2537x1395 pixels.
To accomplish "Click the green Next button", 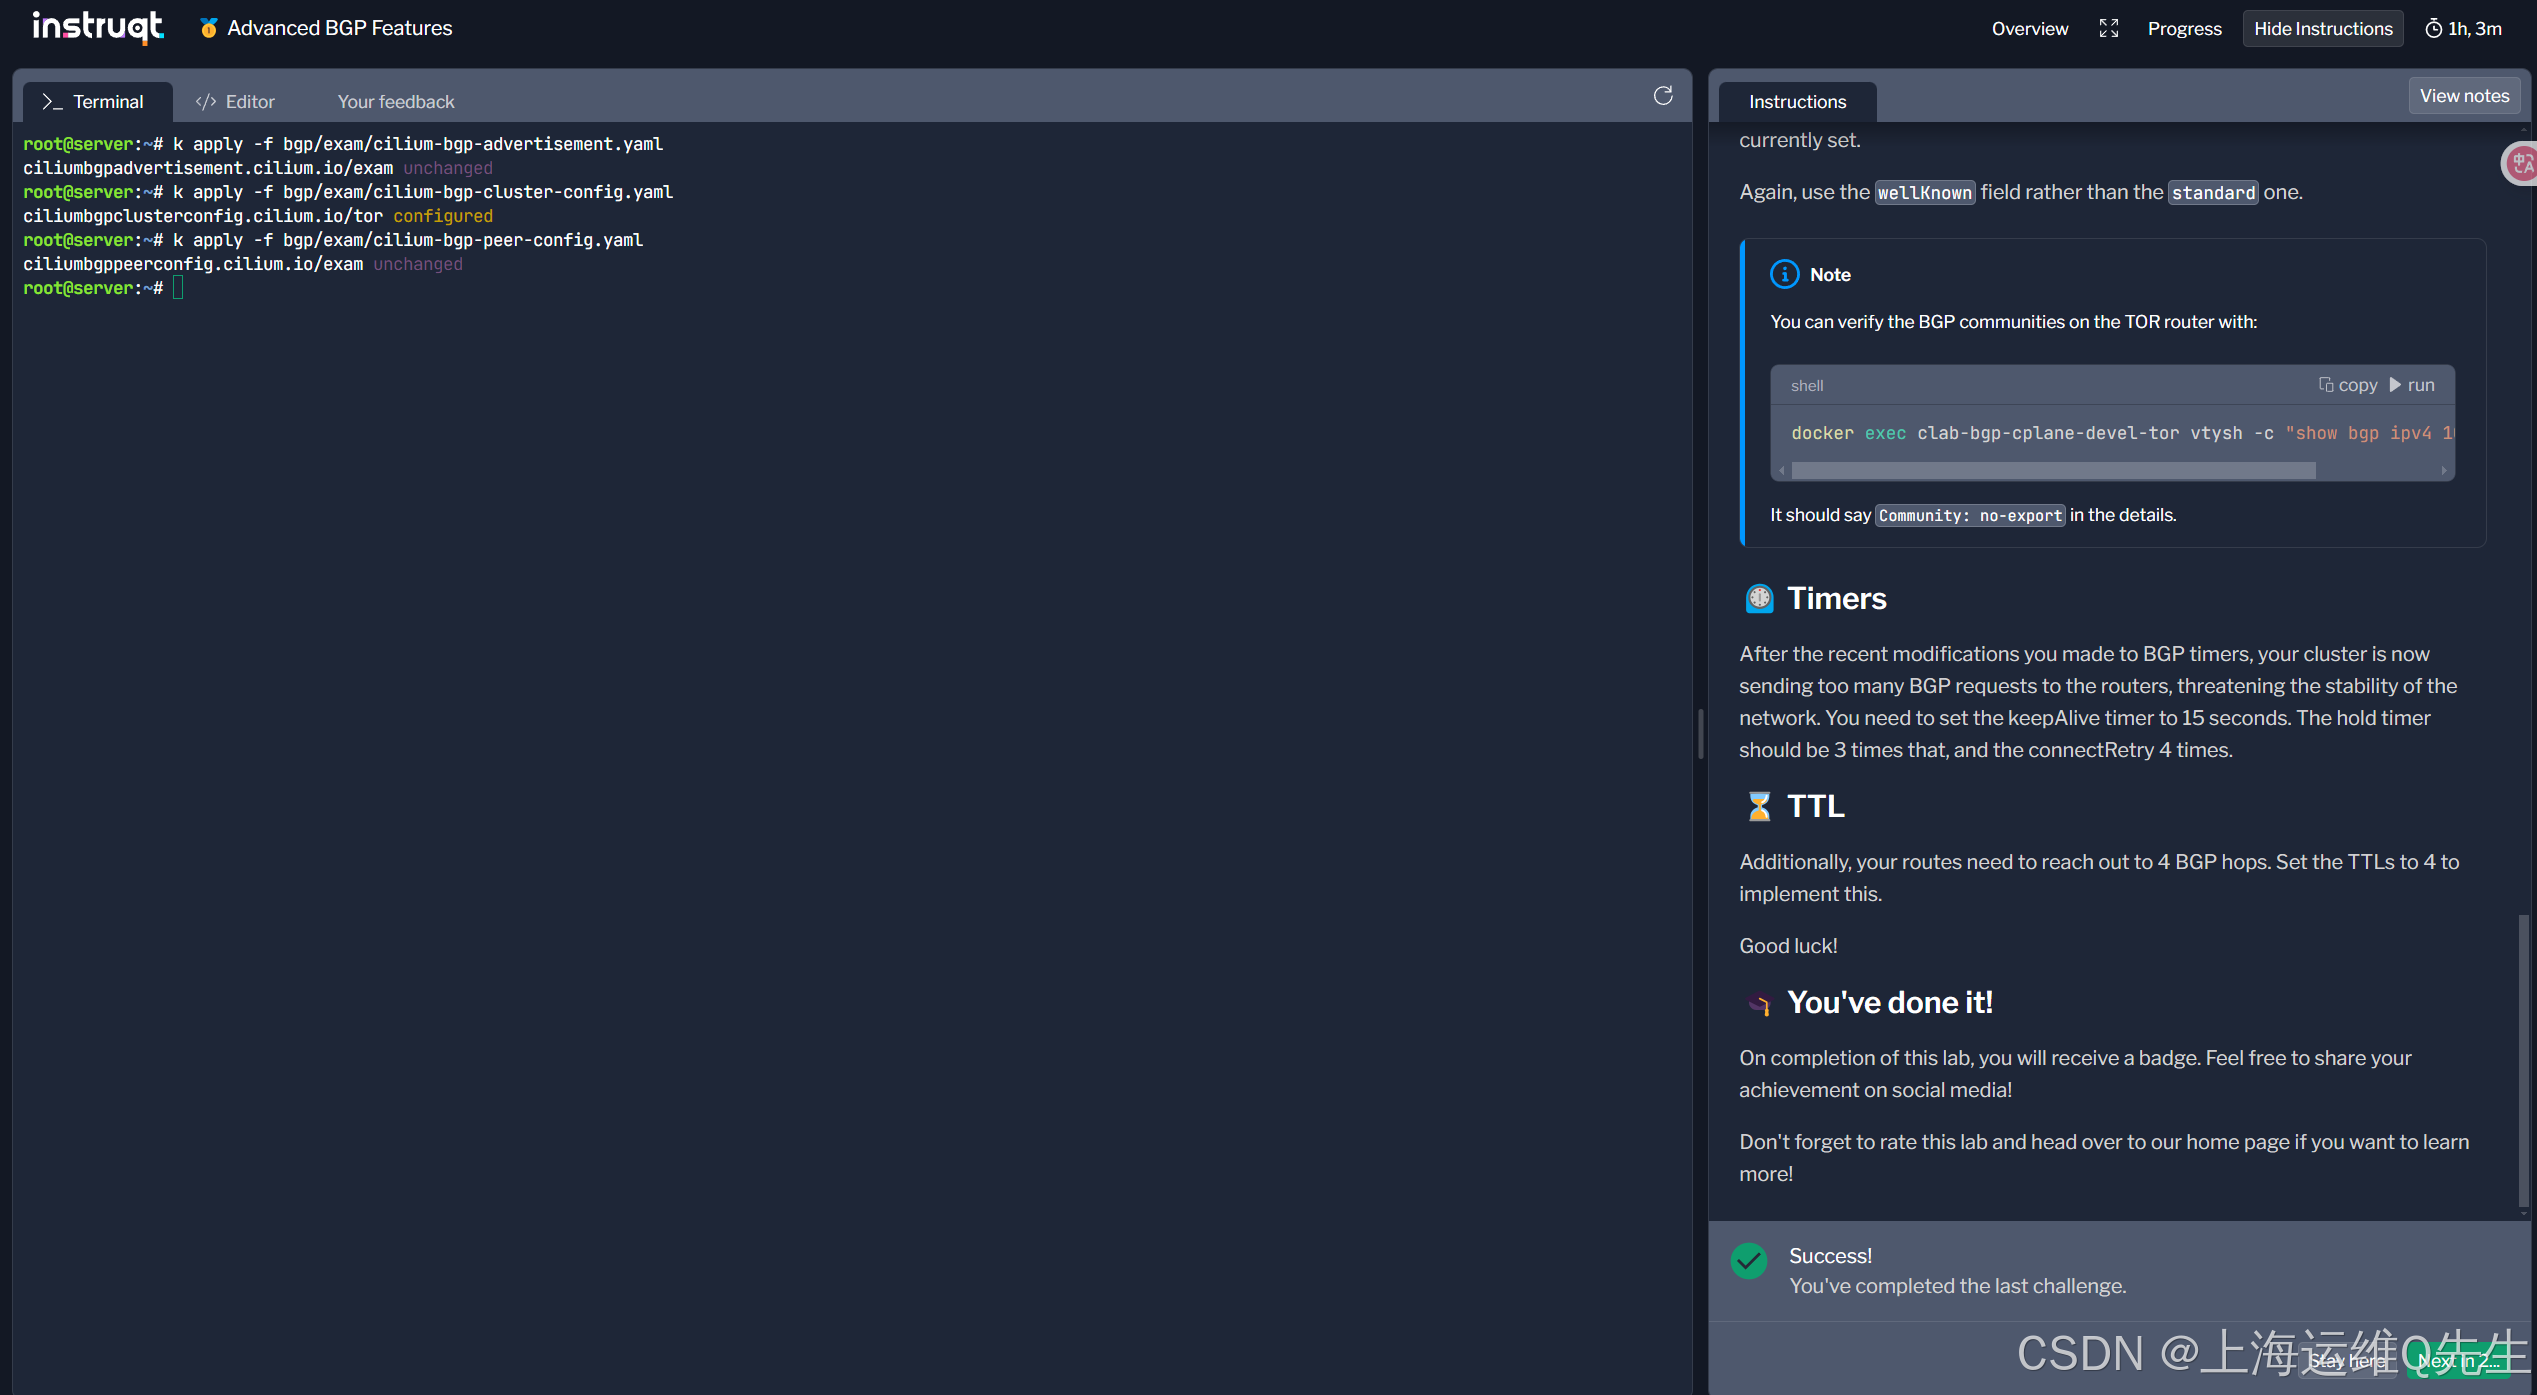I will coord(2460,1361).
